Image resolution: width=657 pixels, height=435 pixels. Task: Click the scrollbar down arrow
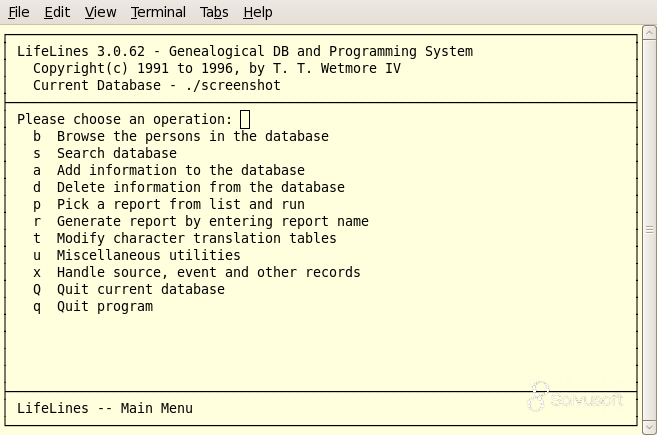tap(649, 427)
